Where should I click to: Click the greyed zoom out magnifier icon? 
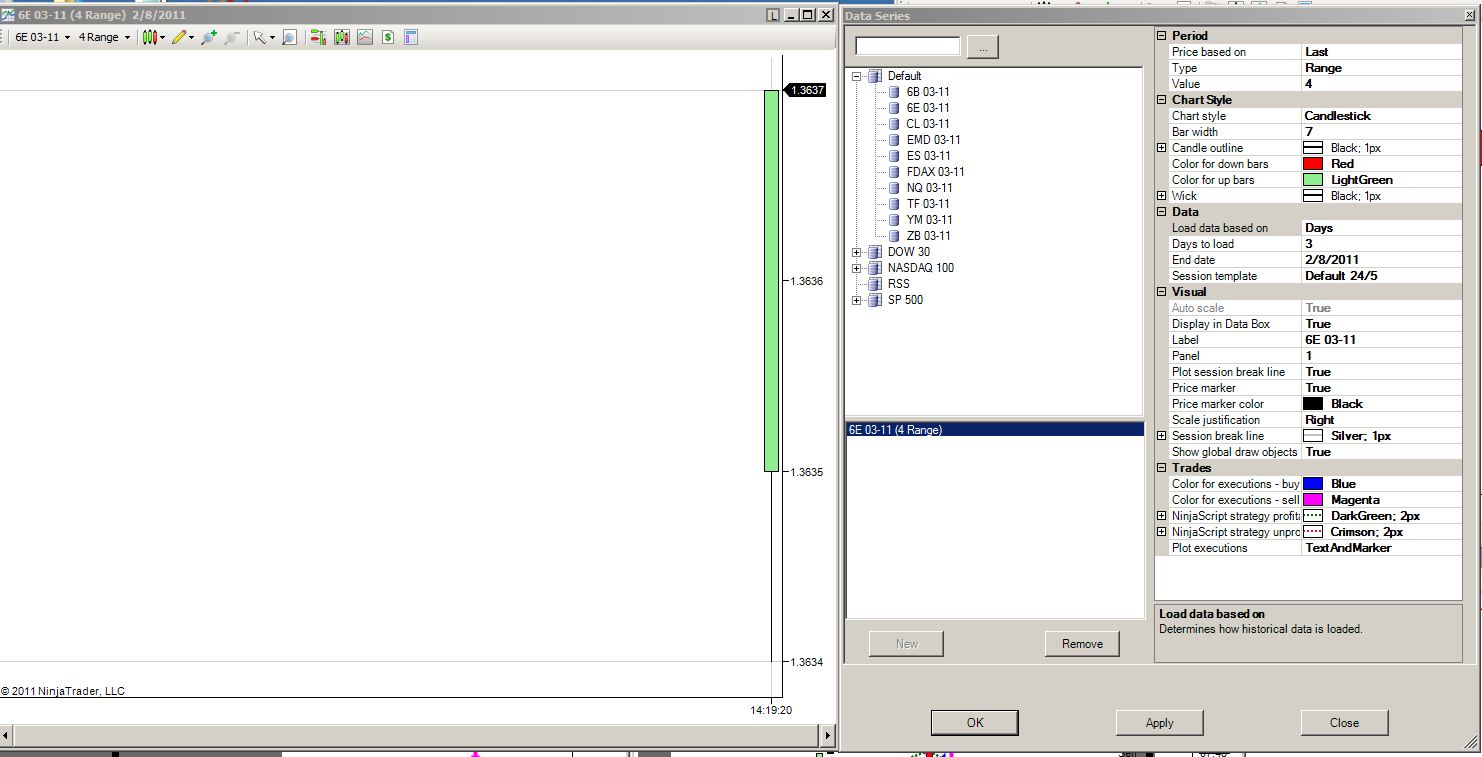point(232,37)
